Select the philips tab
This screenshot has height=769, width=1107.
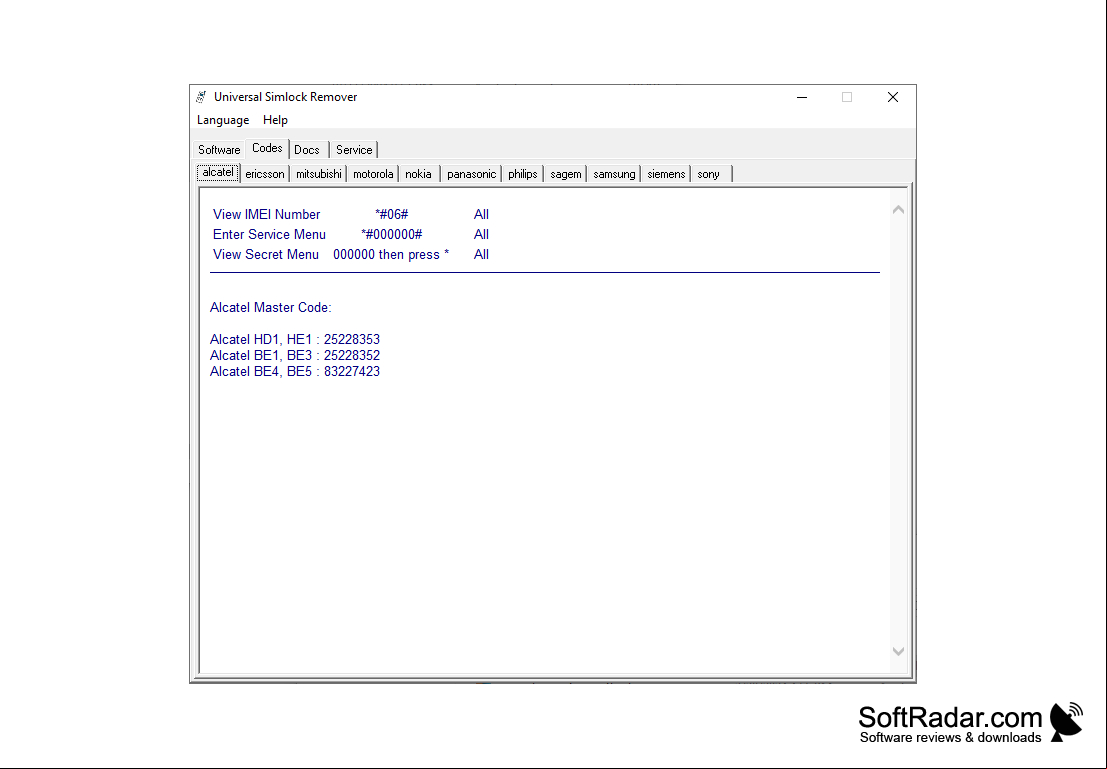[522, 174]
